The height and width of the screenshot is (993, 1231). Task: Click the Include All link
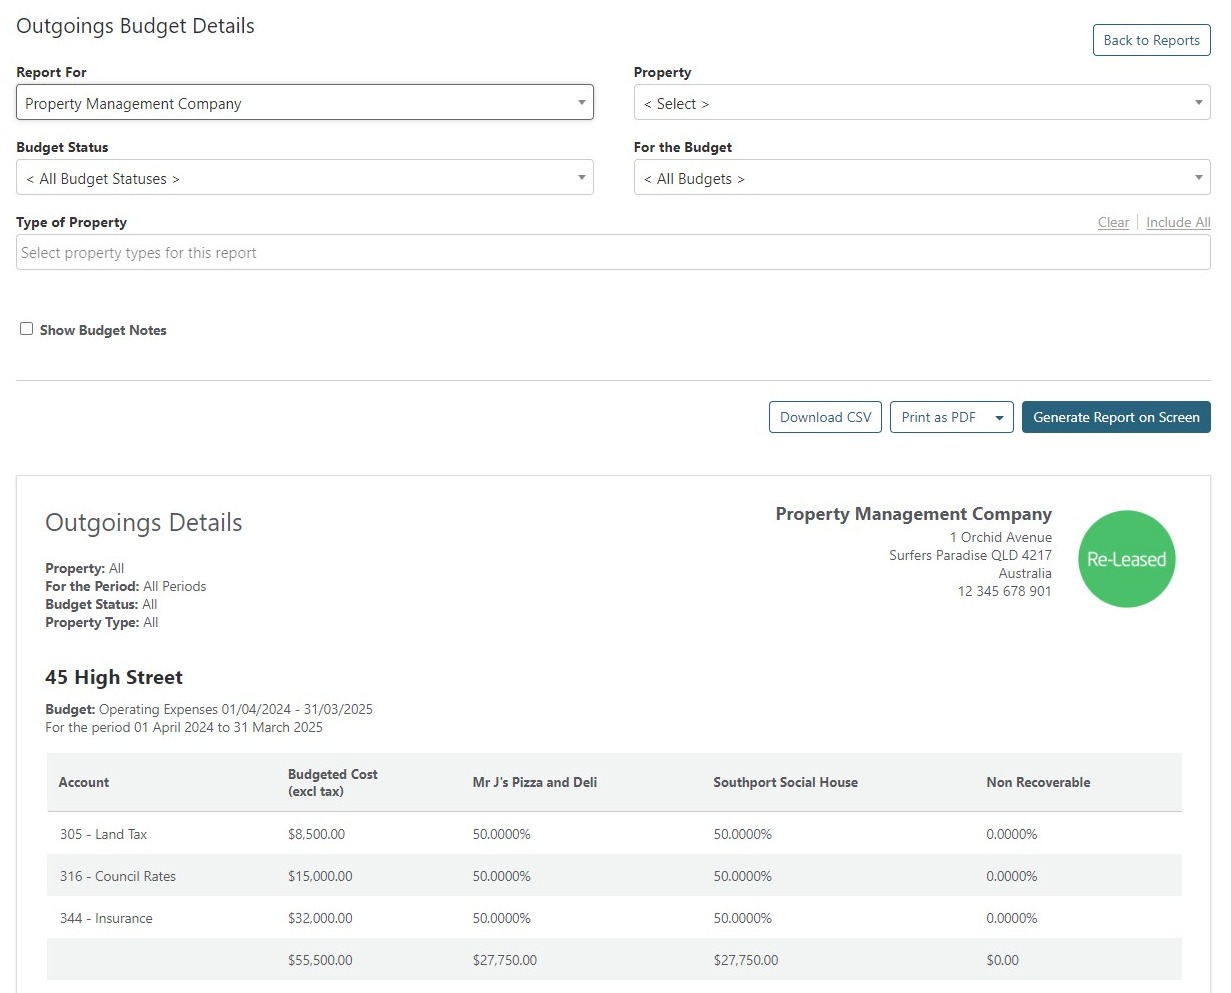(x=1178, y=222)
